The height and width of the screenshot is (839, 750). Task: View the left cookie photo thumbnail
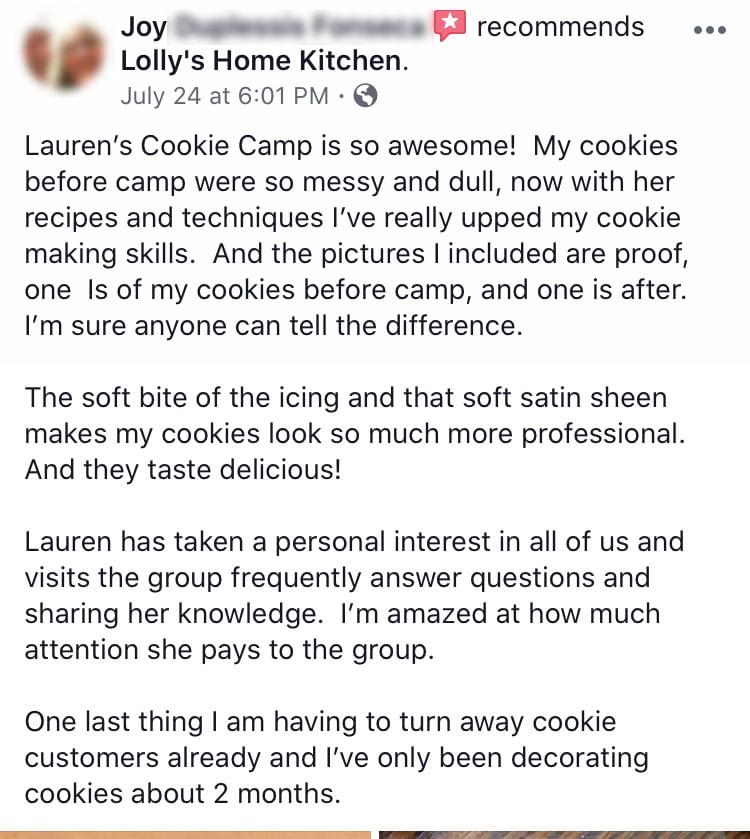point(185,835)
